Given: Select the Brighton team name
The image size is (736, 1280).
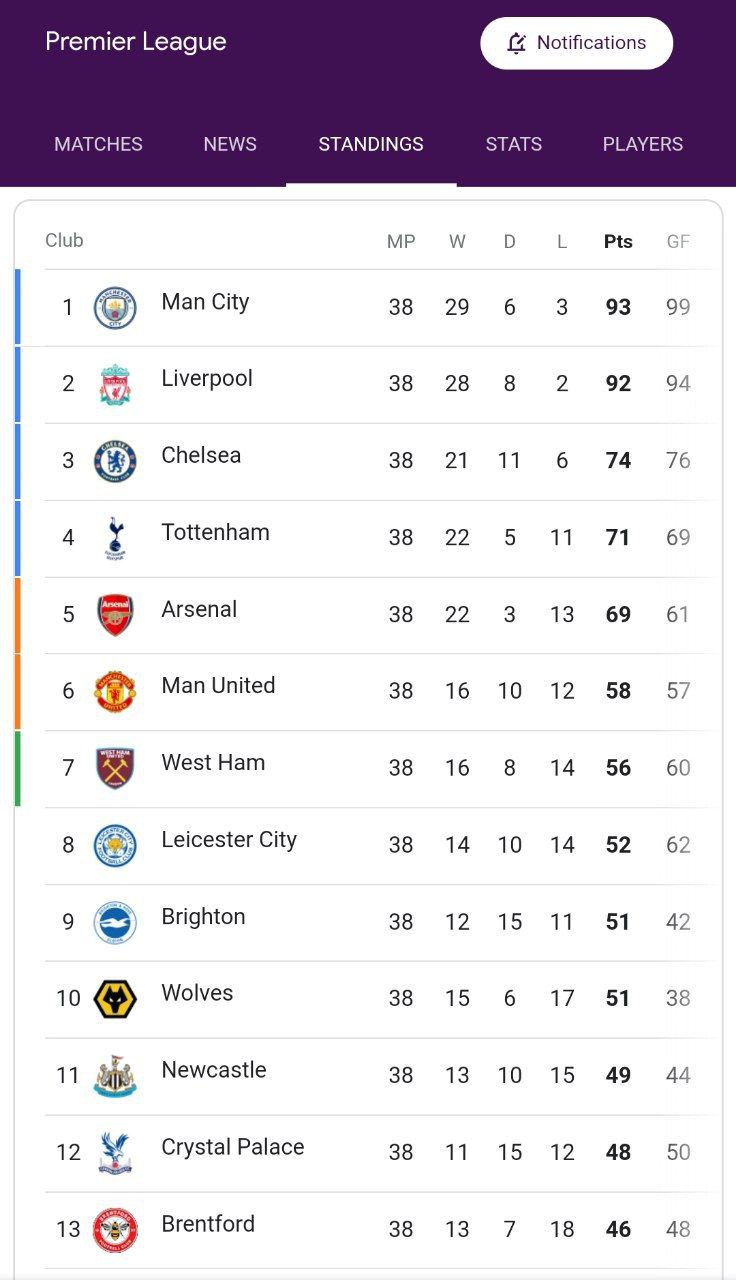Looking at the screenshot, I should click(203, 916).
